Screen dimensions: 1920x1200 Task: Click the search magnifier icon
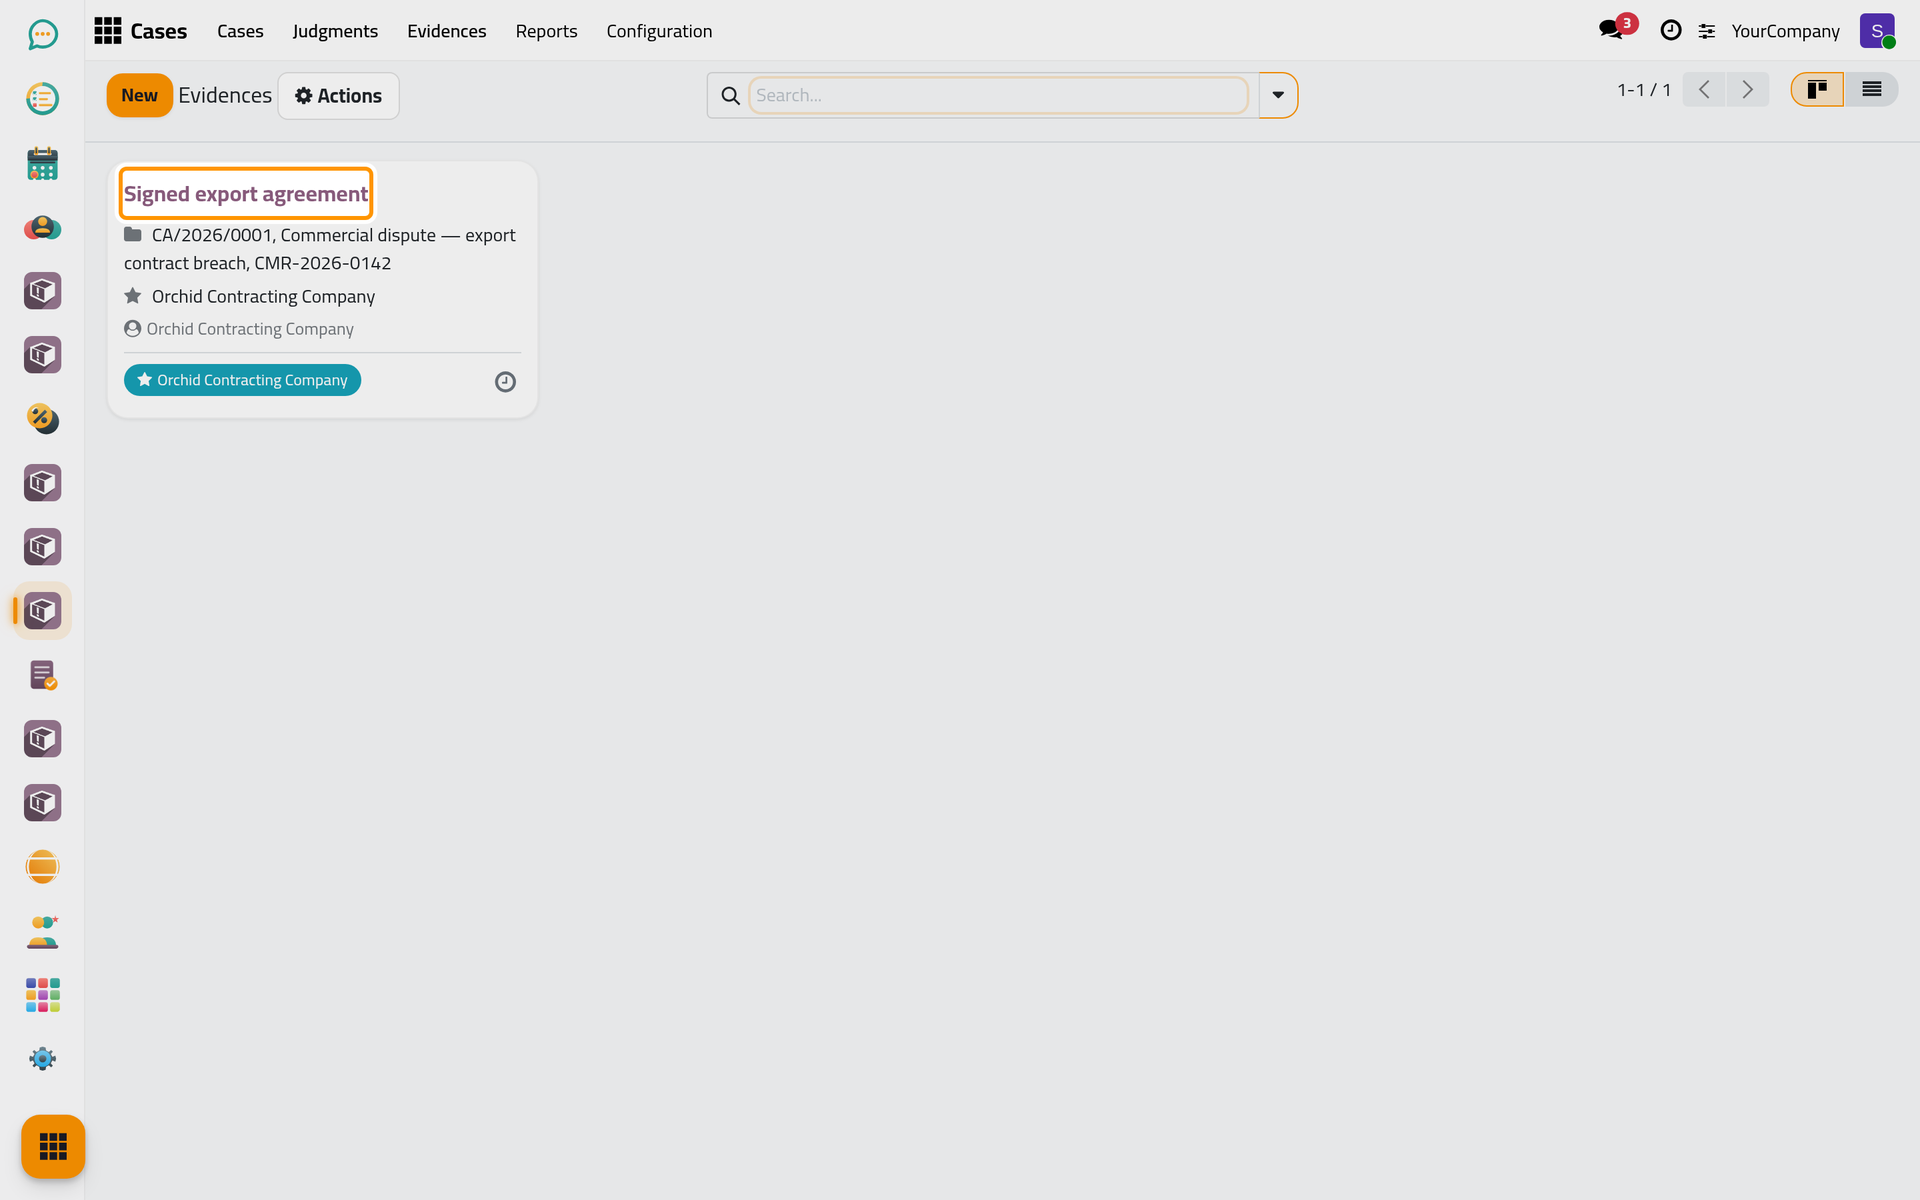point(730,96)
